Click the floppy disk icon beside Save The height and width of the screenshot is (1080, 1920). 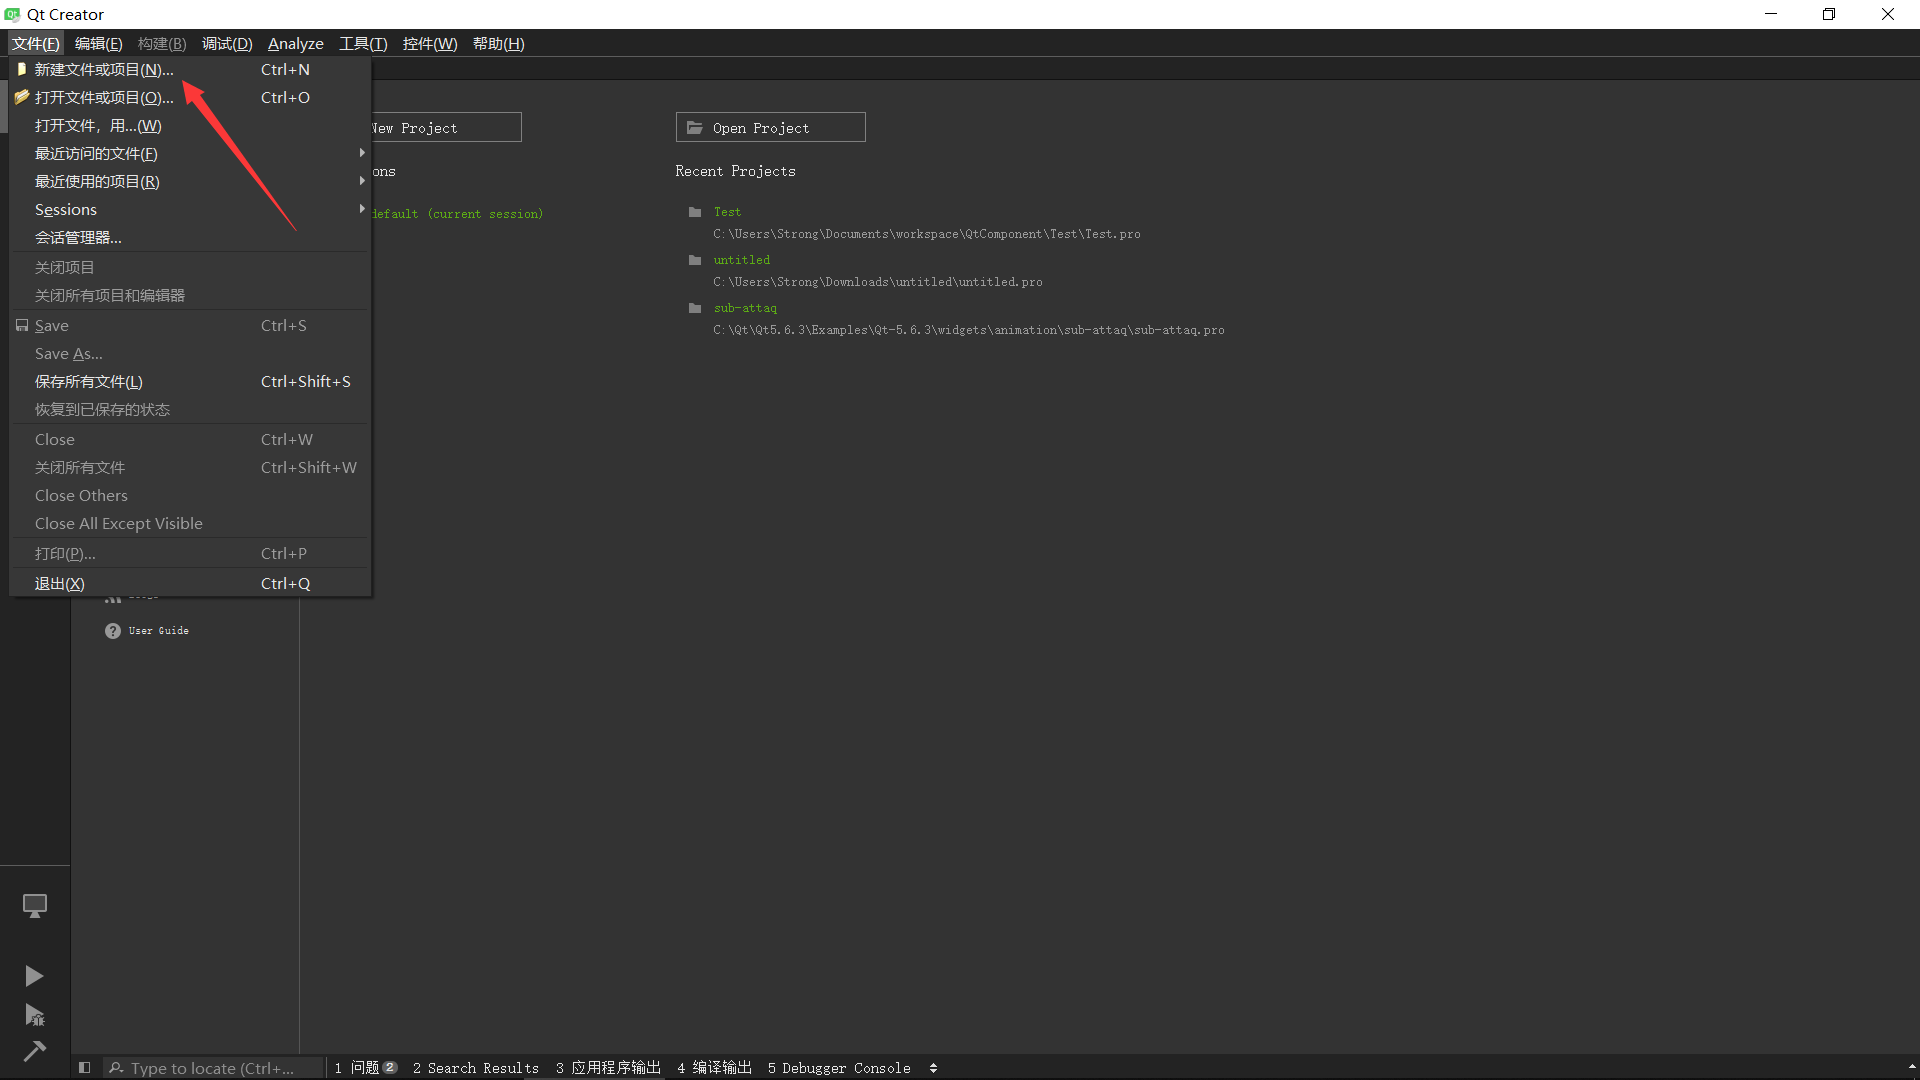(22, 325)
